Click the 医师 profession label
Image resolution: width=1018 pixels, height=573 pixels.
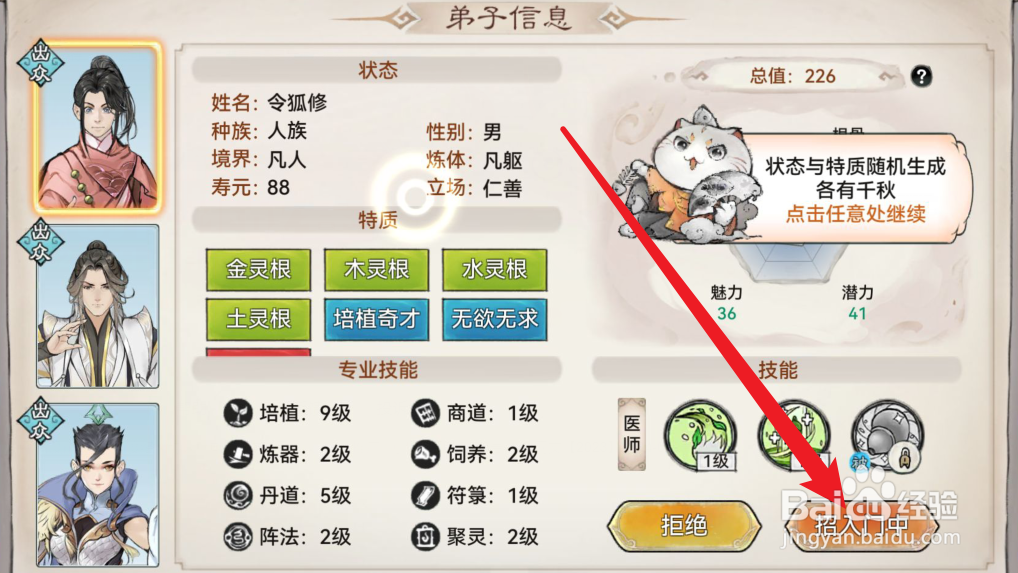632,434
